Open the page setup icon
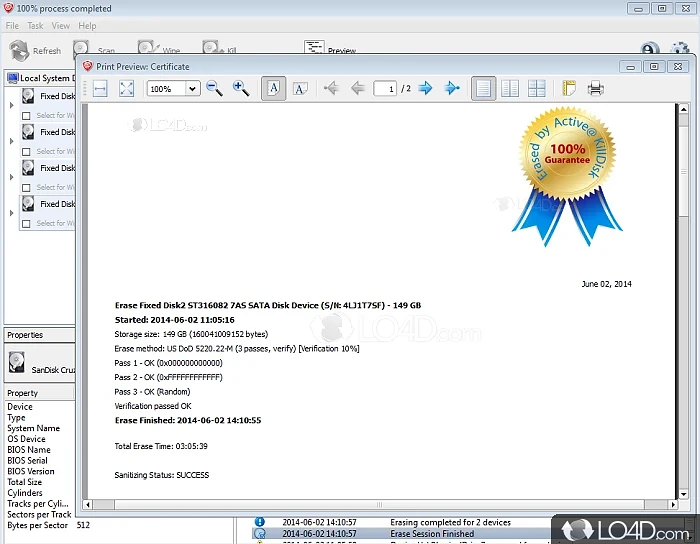 569,89
